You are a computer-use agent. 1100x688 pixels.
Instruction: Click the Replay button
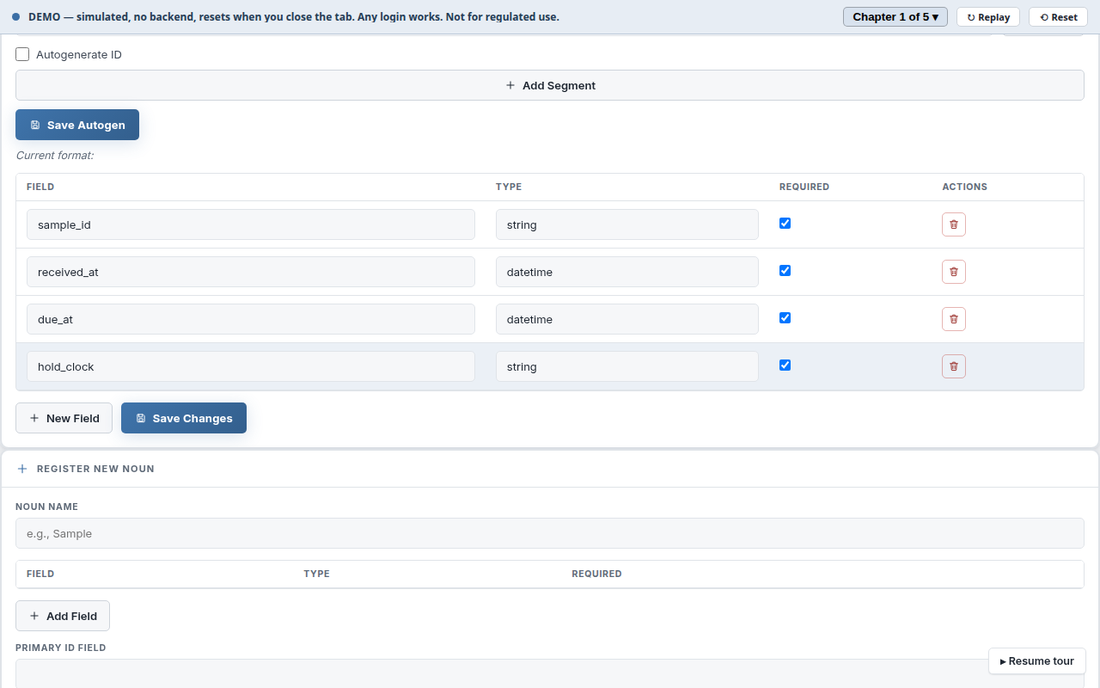(988, 17)
